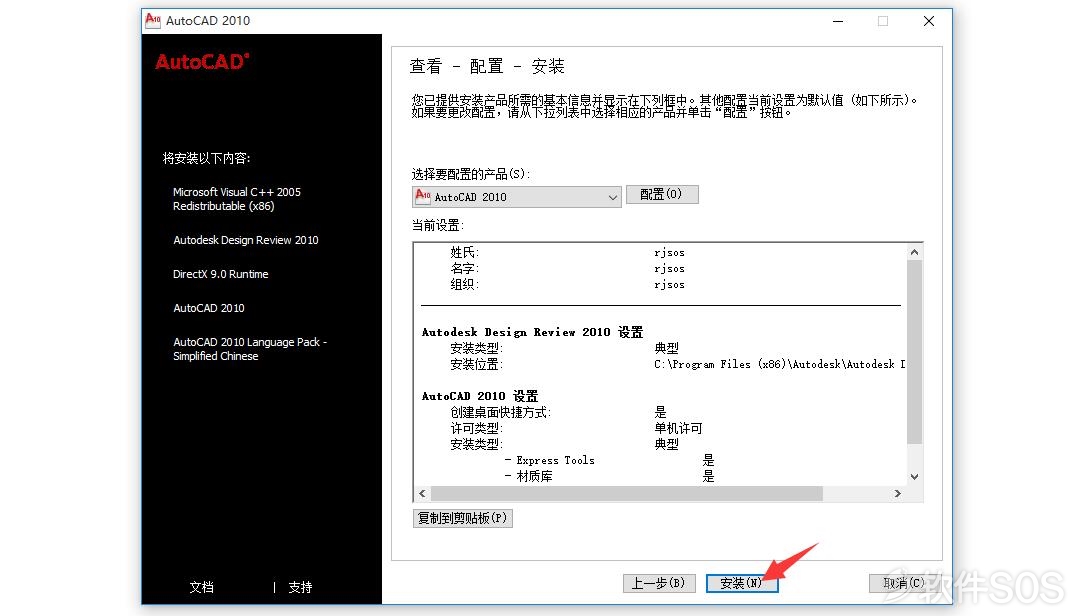This screenshot has width=1080, height=616.
Task: Click the vertical scrollbar thumb in settings
Action: 914,352
